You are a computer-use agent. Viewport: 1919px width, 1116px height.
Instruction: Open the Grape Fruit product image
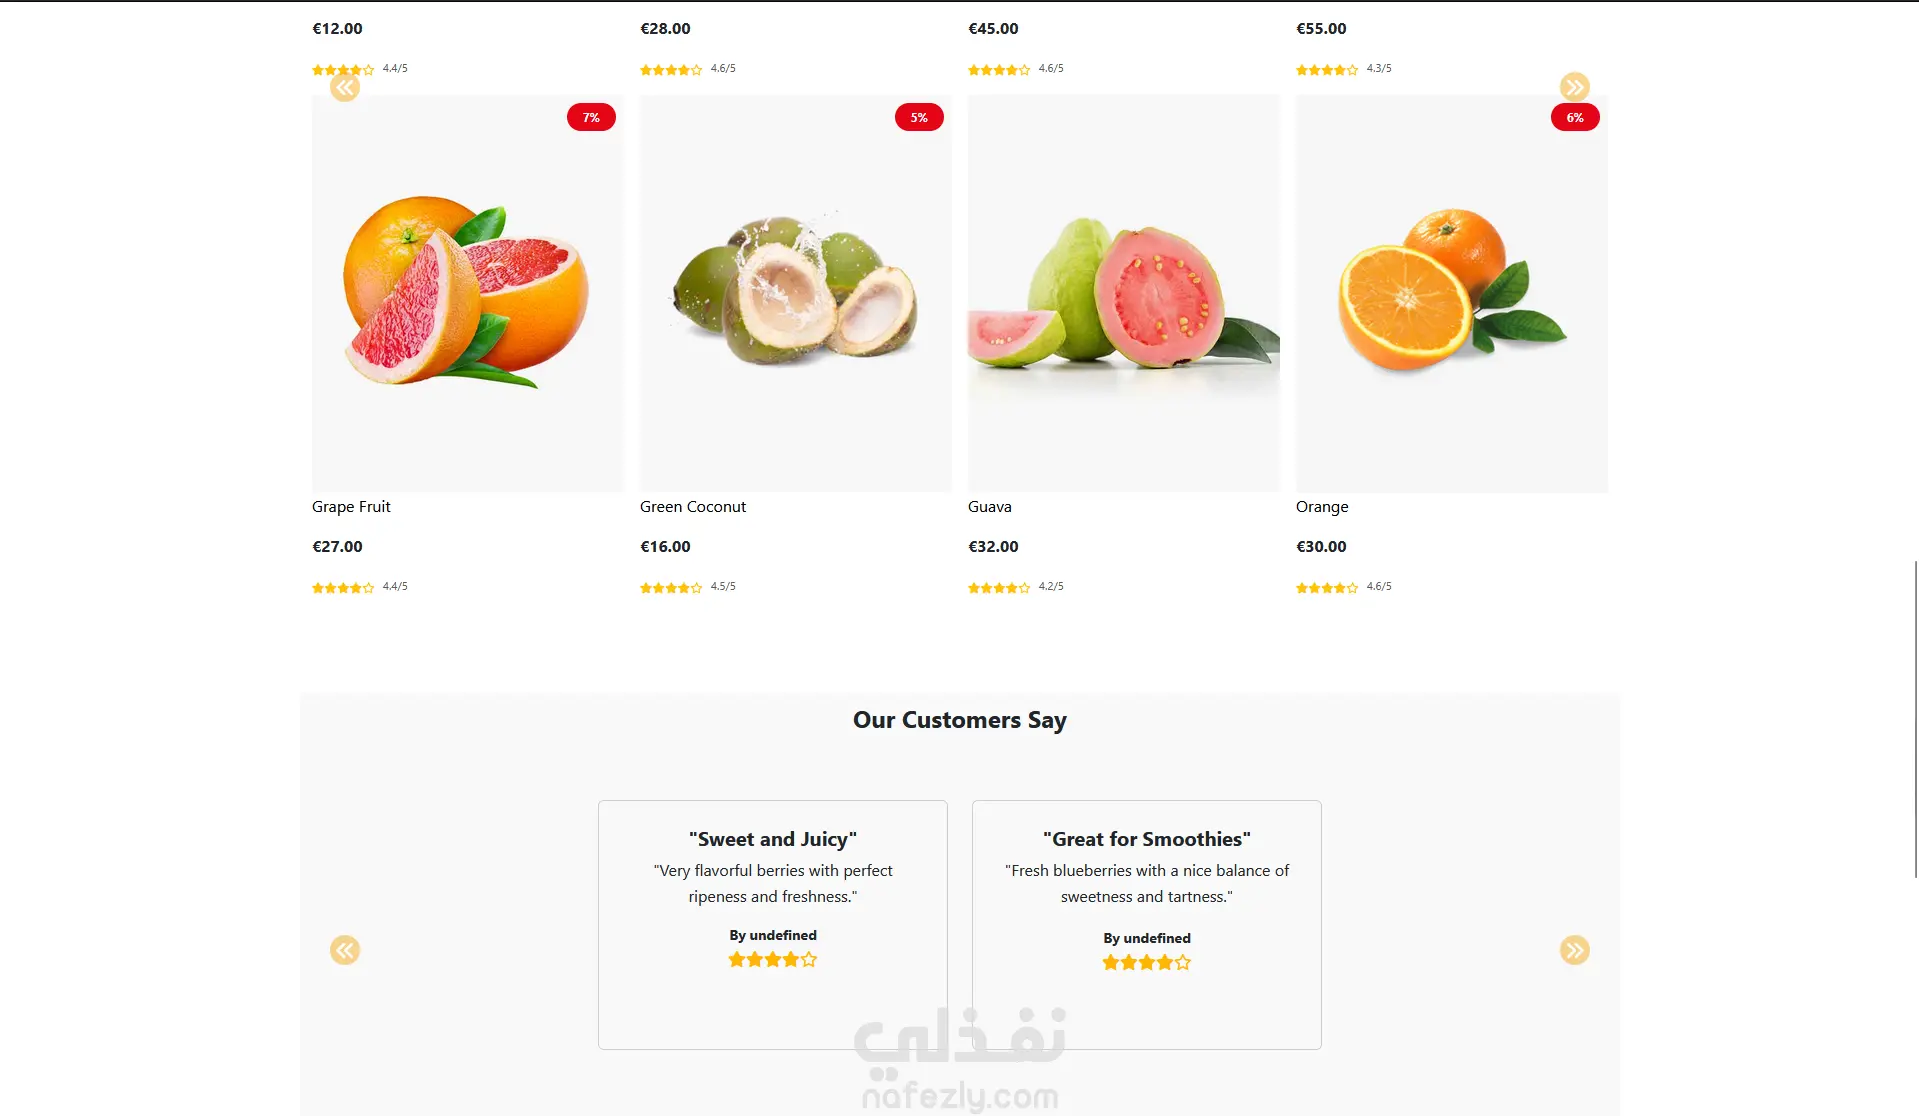[x=468, y=293]
